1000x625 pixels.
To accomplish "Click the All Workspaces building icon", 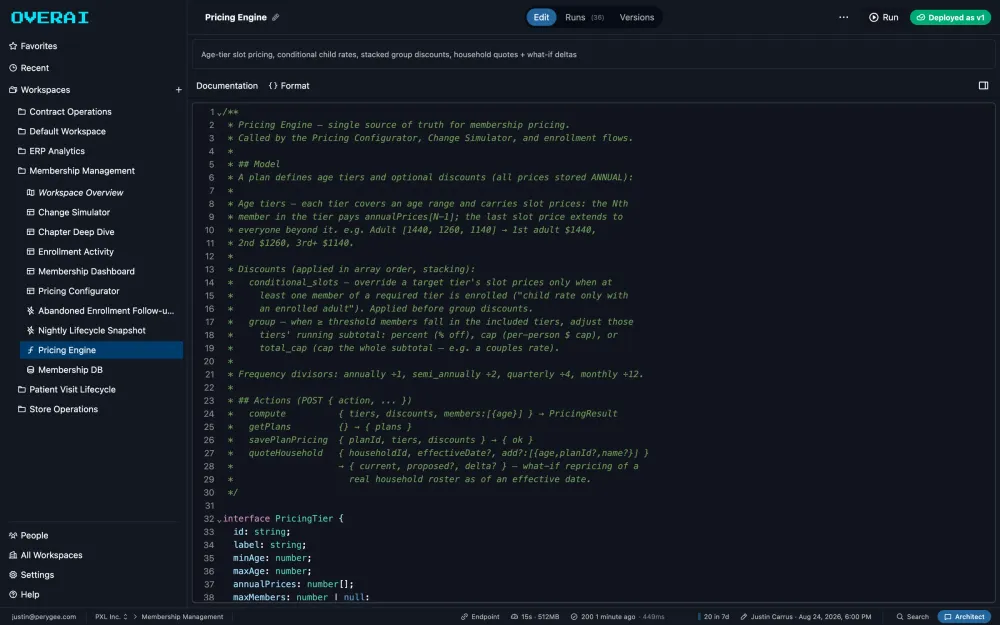I will 13,555.
